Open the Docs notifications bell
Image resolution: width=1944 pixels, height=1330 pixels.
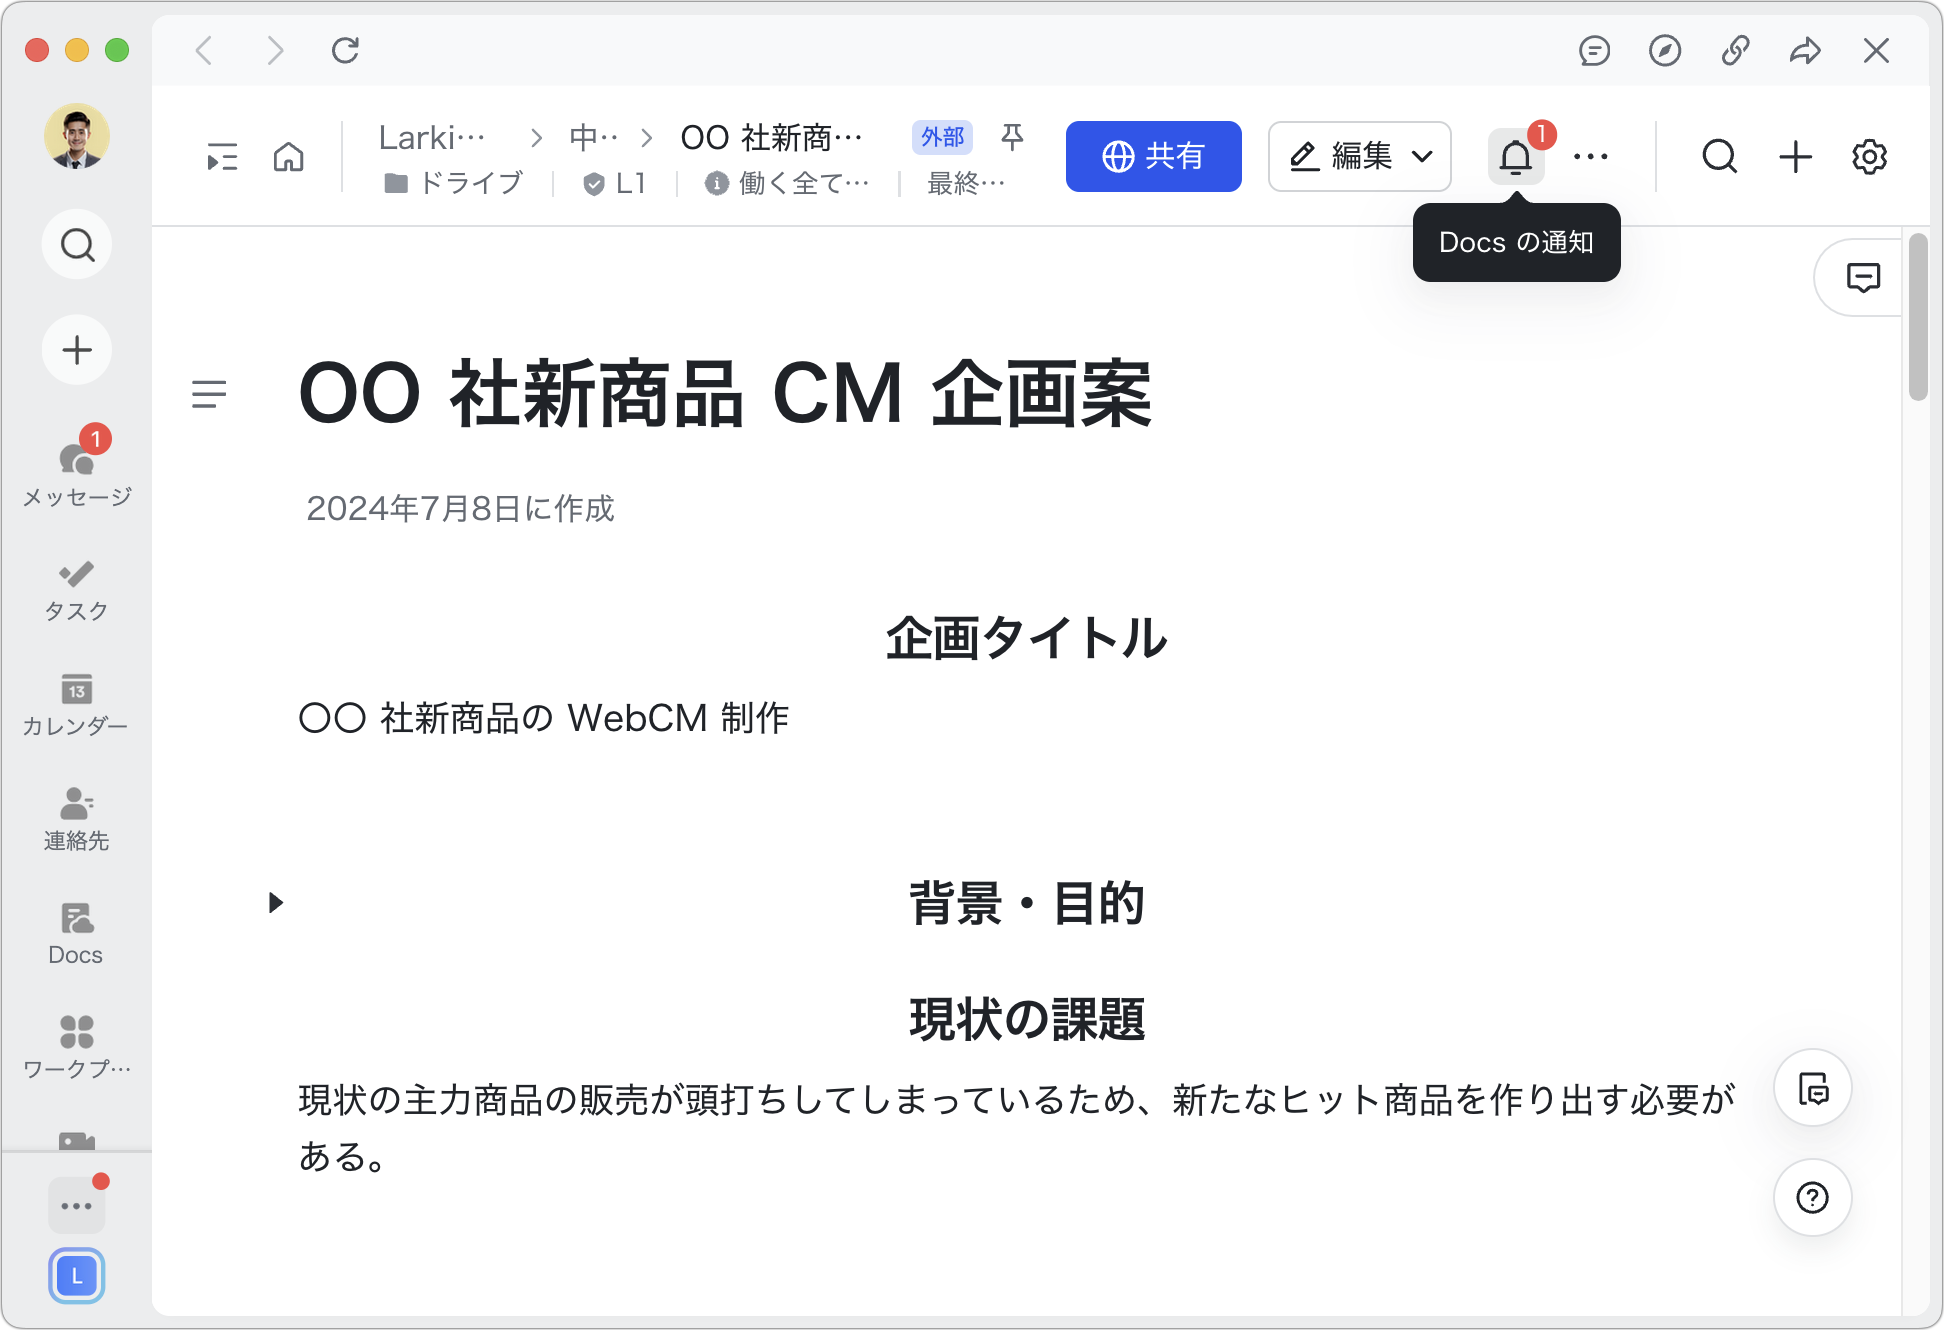1515,157
